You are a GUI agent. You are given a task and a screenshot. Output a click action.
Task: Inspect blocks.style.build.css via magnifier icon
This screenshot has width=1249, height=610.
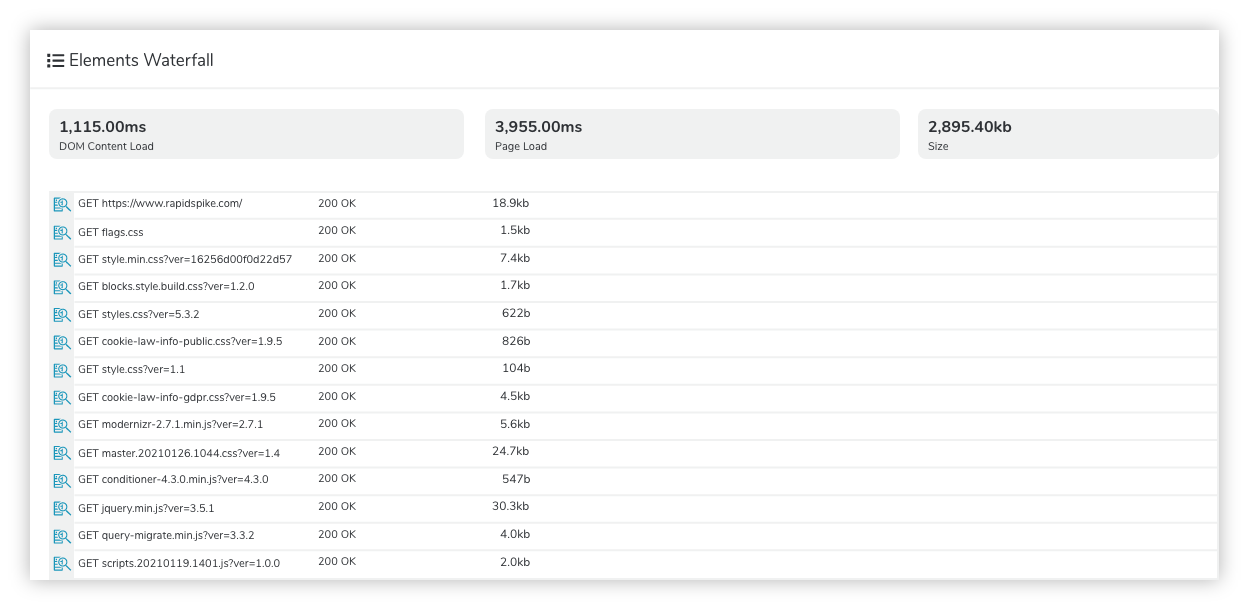click(x=62, y=287)
